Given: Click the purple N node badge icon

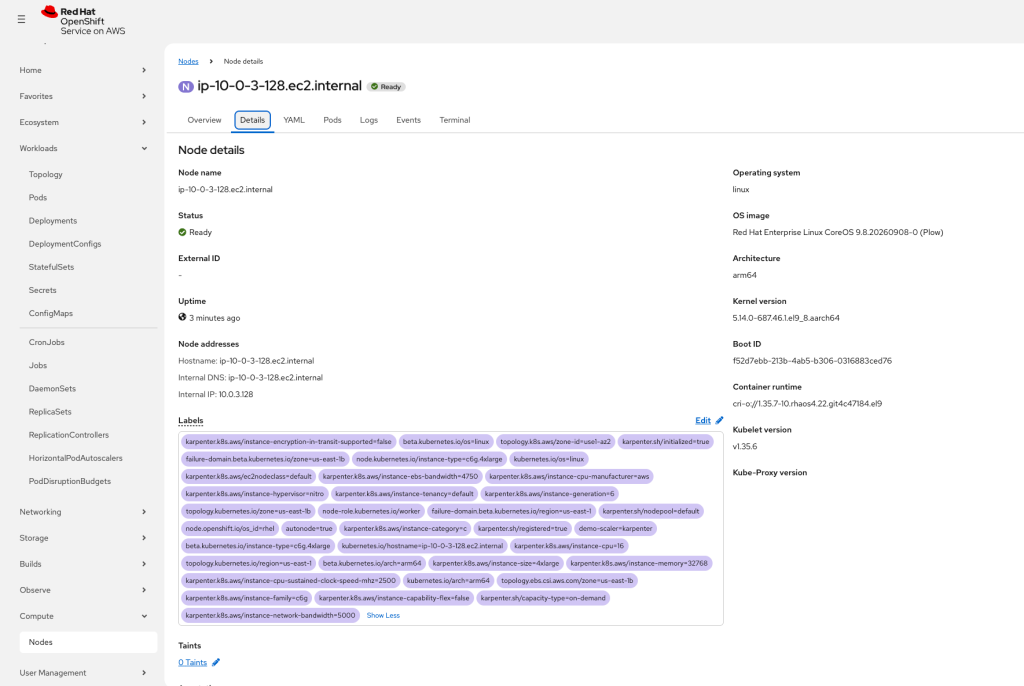Looking at the screenshot, I should [x=186, y=86].
